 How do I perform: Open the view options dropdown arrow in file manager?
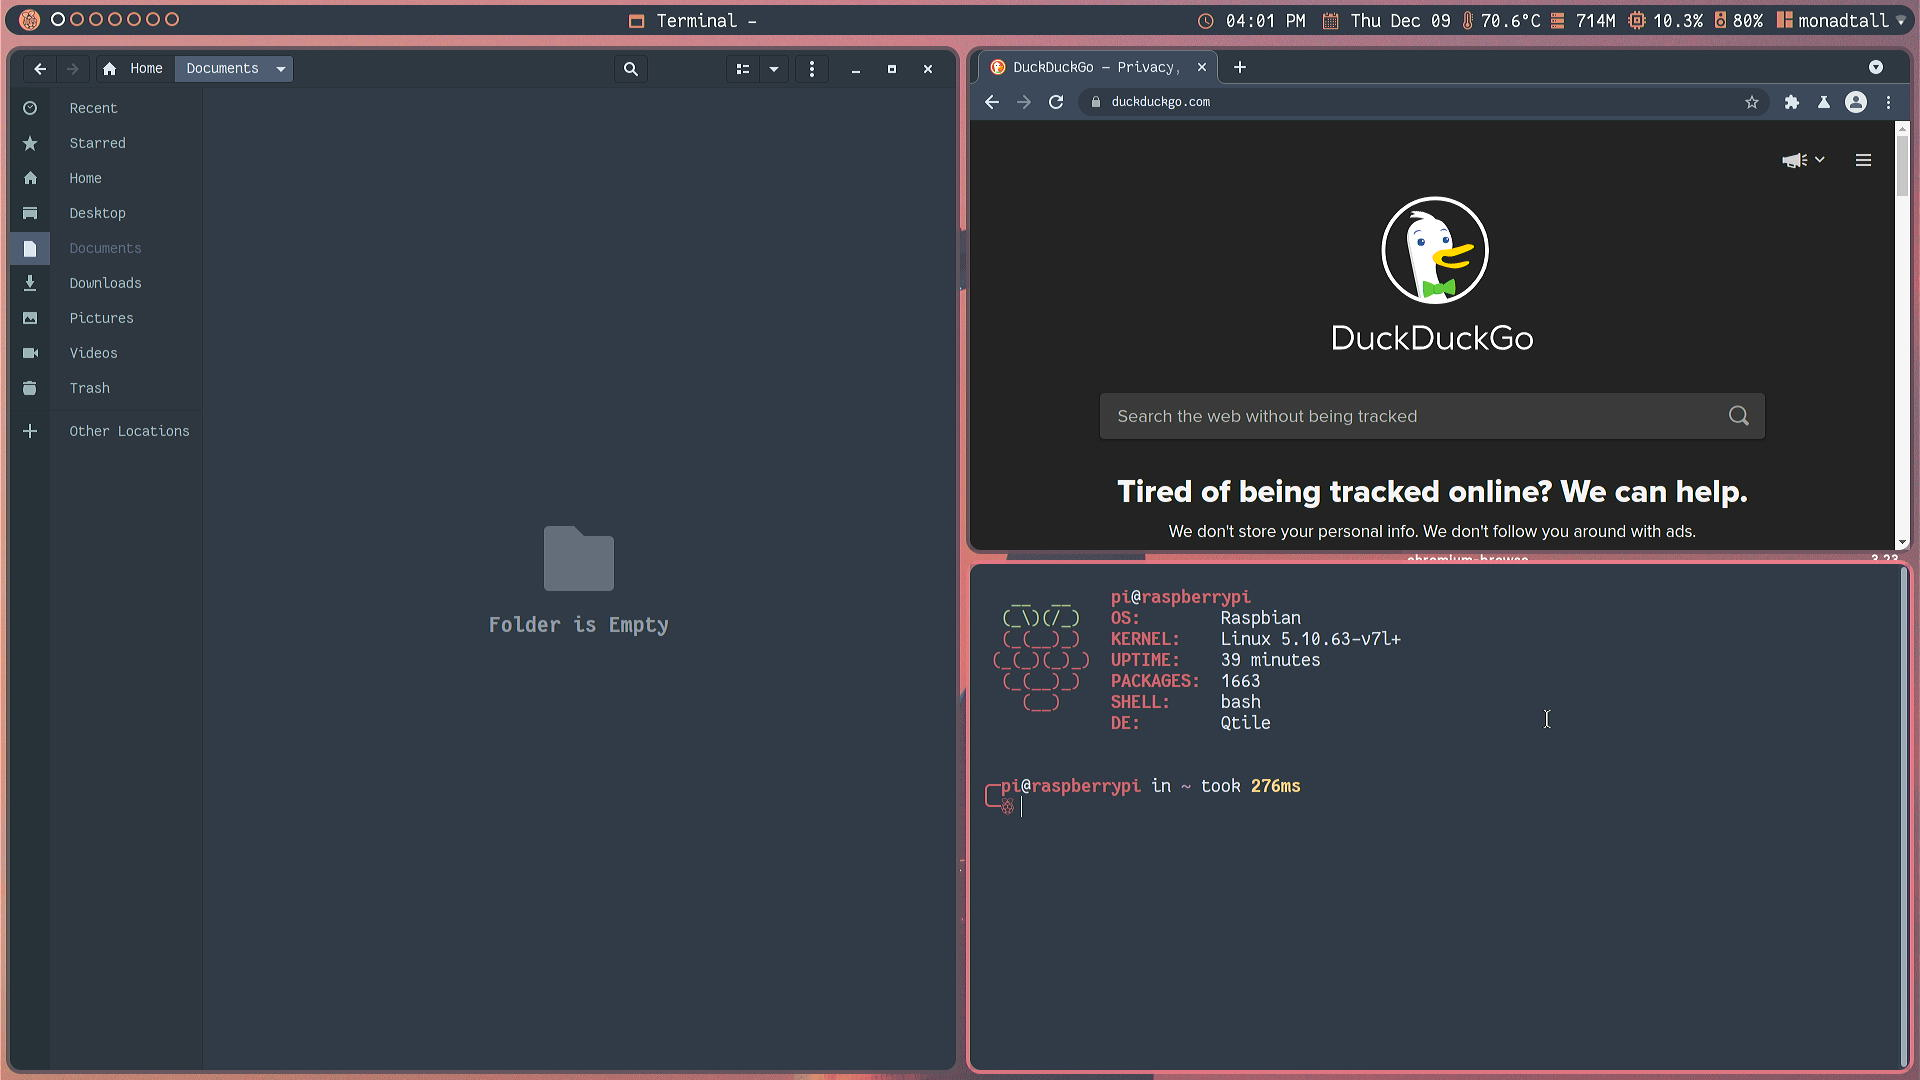click(773, 69)
